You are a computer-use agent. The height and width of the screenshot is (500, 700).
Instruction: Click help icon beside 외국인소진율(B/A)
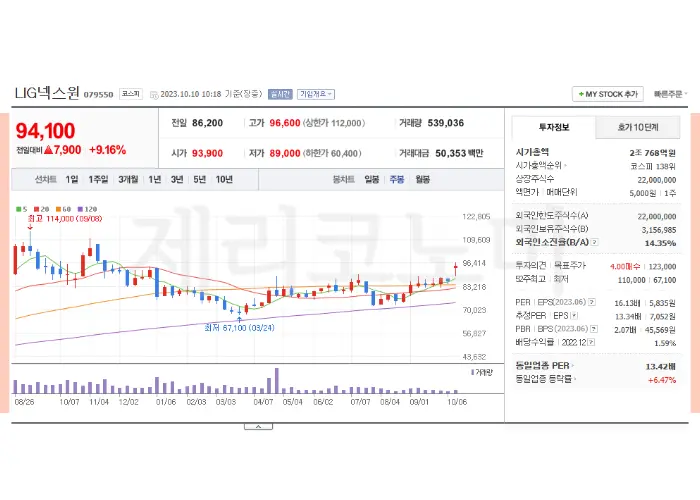point(595,242)
